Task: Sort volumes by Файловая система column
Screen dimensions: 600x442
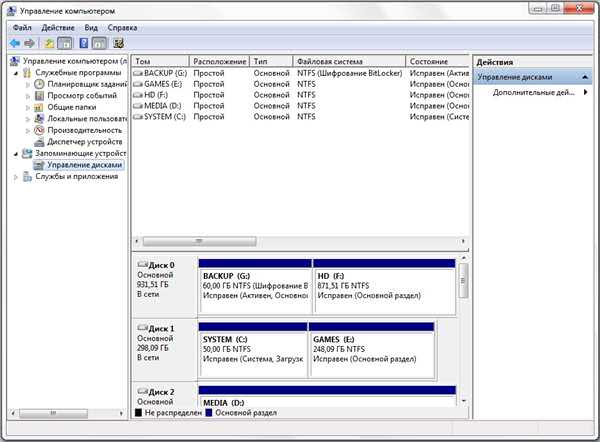Action: (349, 61)
